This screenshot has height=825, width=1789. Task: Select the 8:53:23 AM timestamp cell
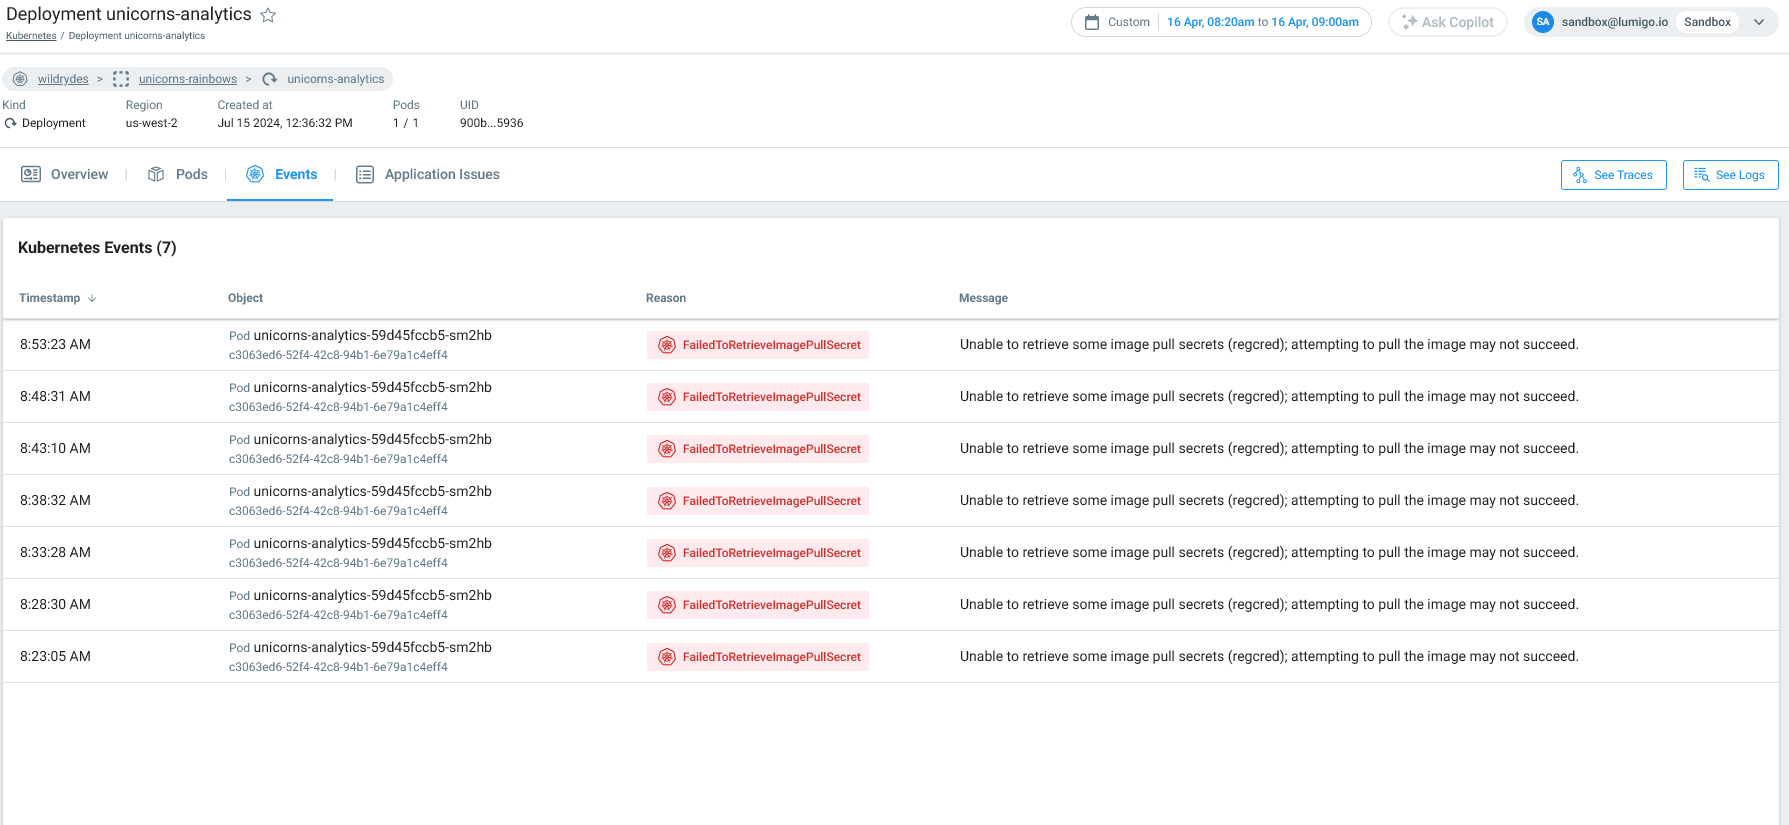55,344
